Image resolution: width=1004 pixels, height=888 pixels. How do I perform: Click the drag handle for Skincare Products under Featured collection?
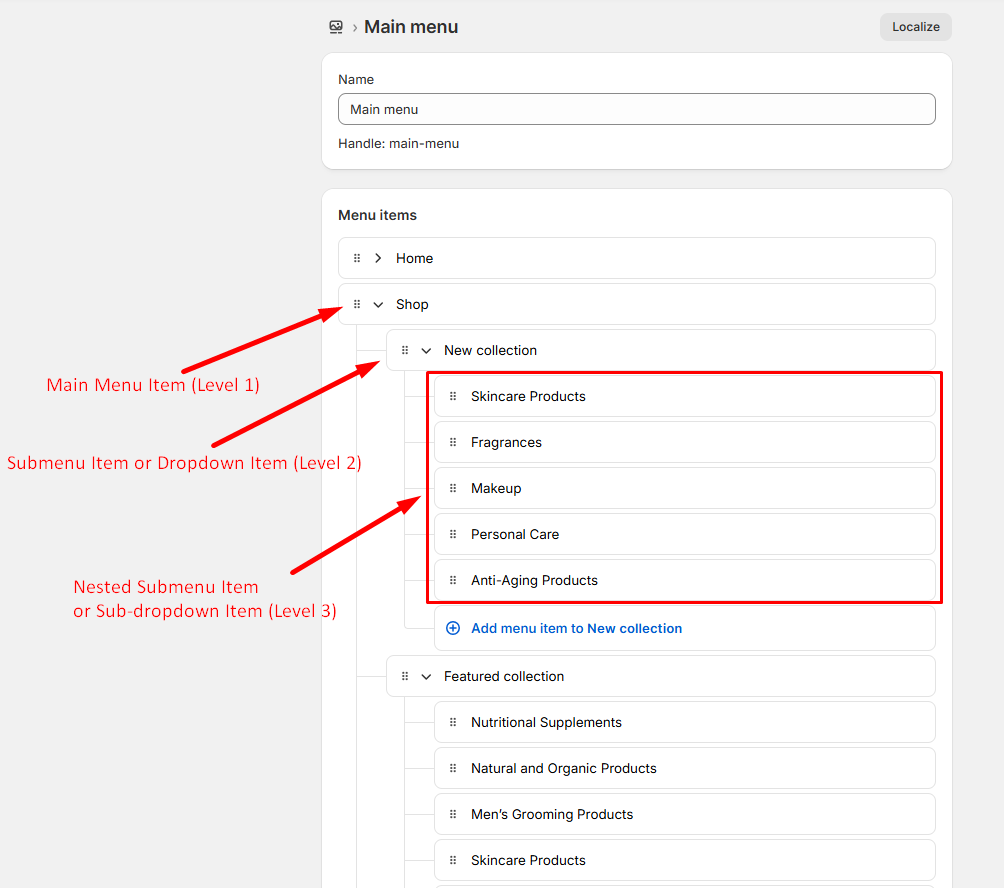coord(453,860)
